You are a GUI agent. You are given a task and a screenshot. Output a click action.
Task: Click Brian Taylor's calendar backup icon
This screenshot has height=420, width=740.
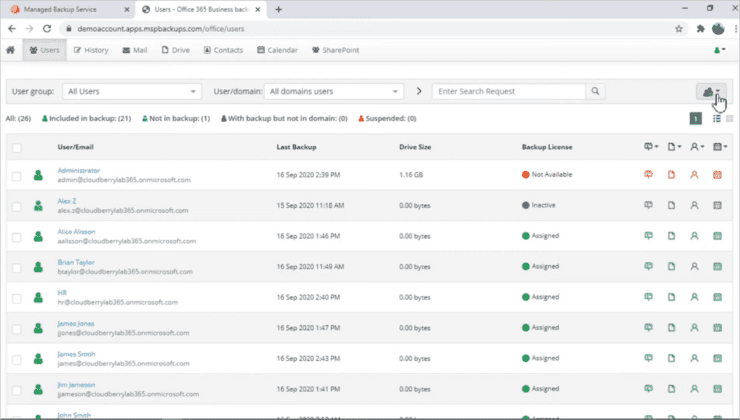[x=717, y=266]
